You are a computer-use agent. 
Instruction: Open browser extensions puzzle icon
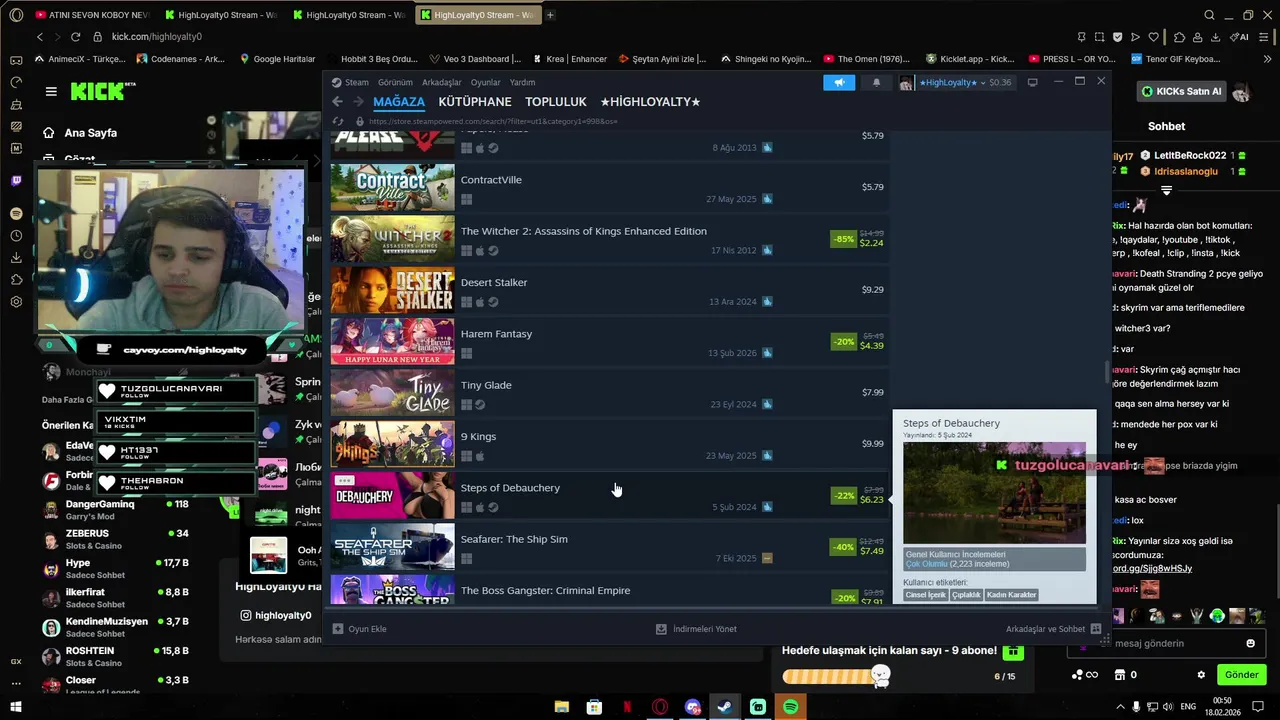coord(1180,37)
